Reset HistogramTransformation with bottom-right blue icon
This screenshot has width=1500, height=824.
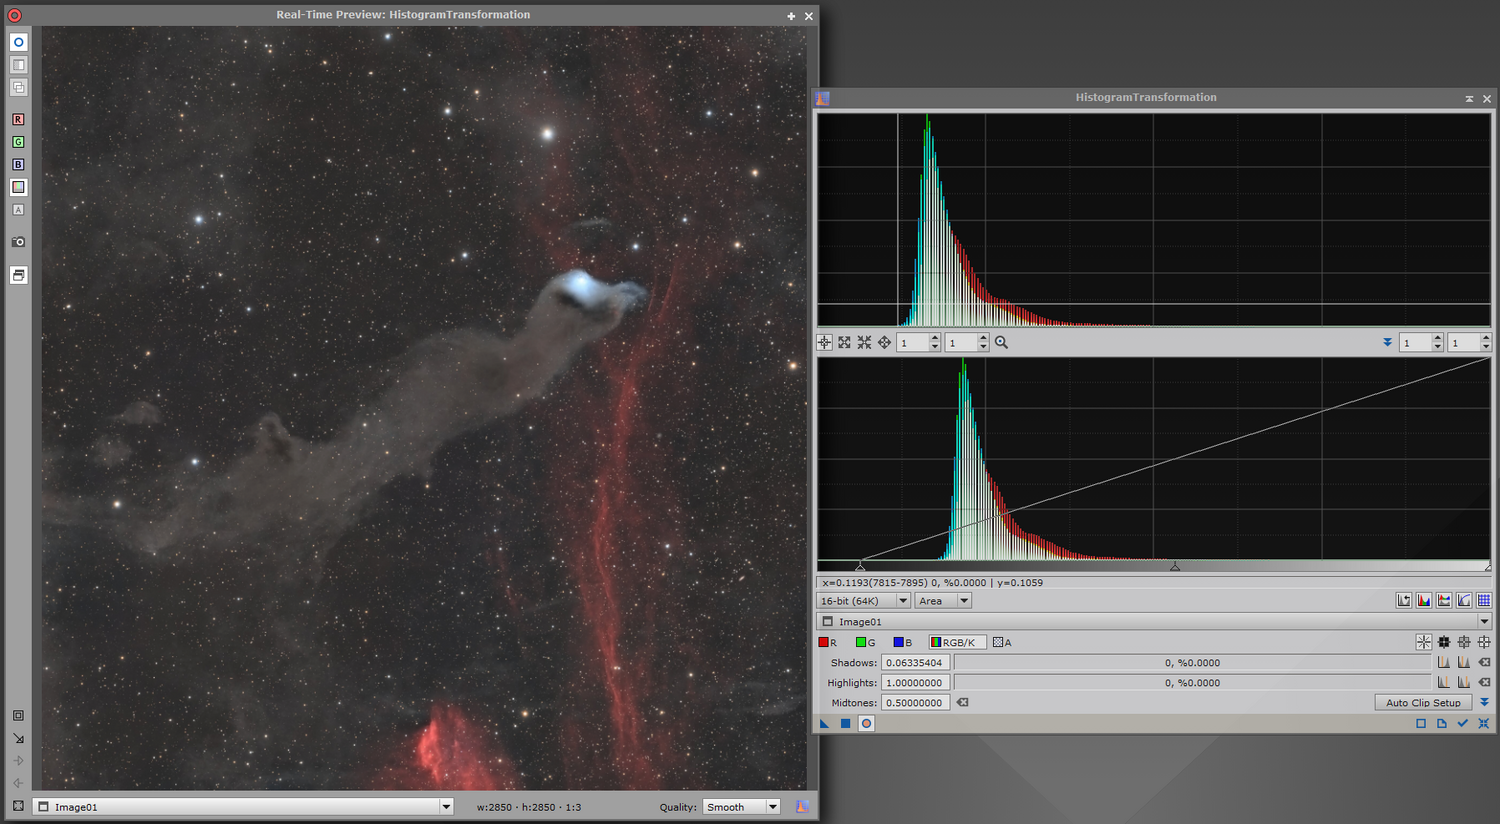tap(1484, 723)
